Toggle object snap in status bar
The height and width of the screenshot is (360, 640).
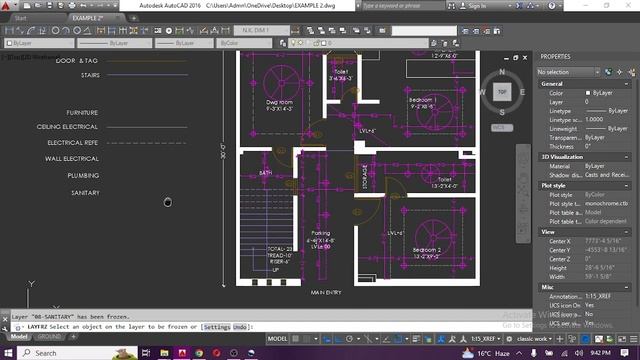(x=398, y=339)
